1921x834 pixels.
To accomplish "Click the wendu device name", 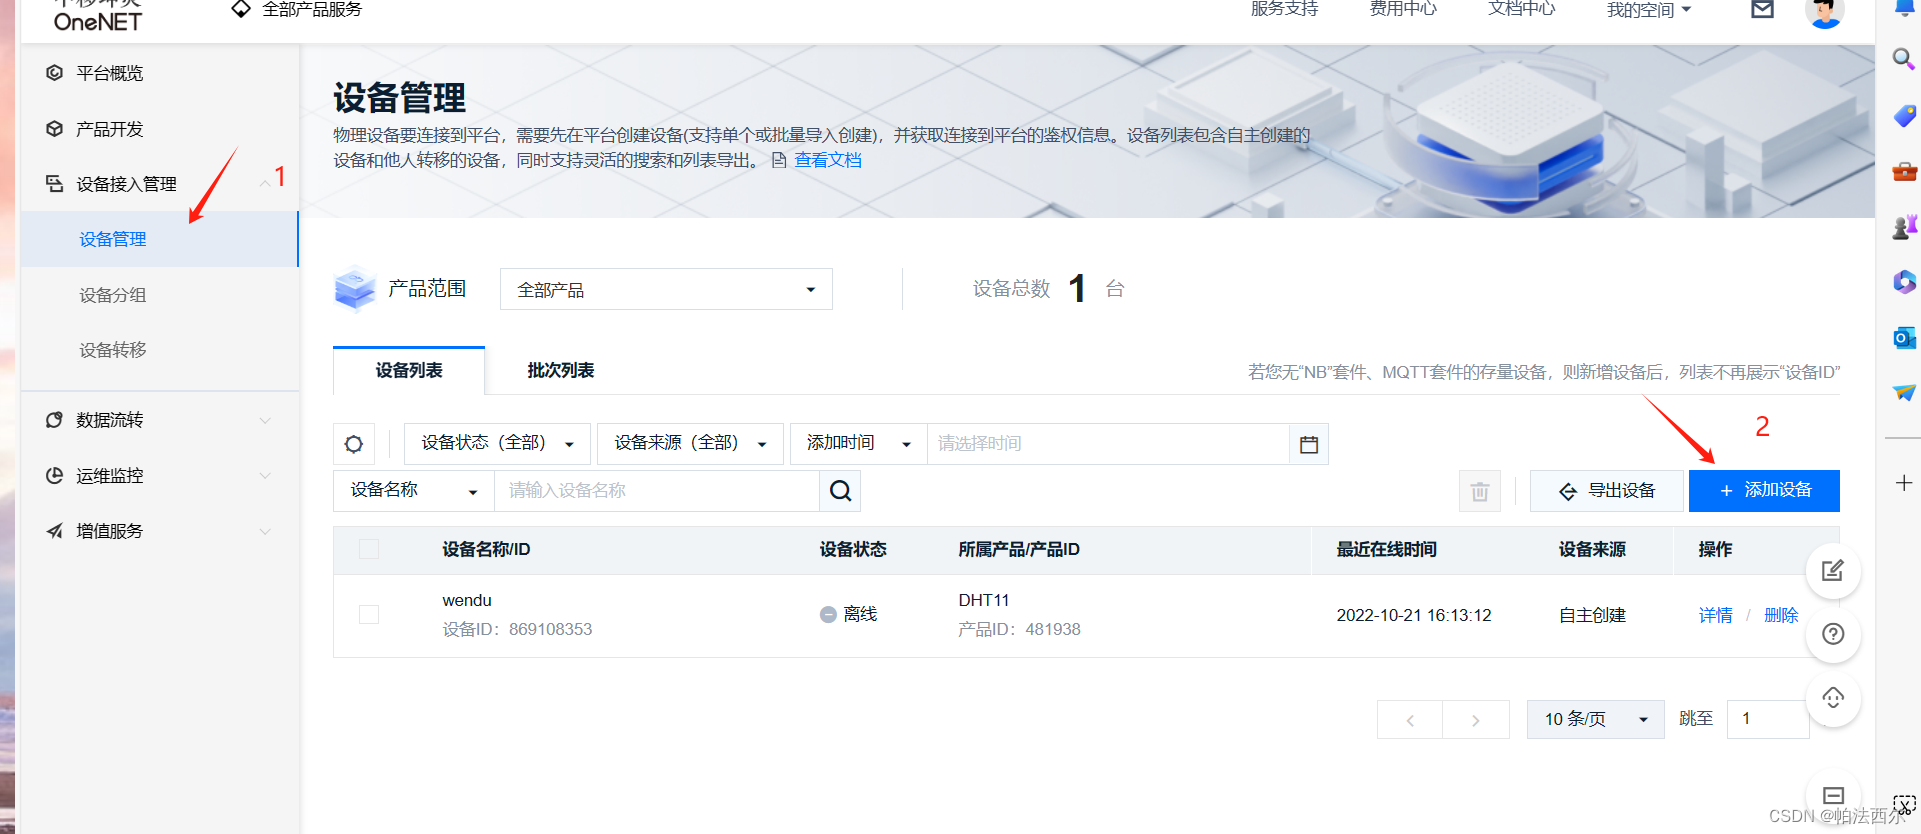I will tap(467, 601).
